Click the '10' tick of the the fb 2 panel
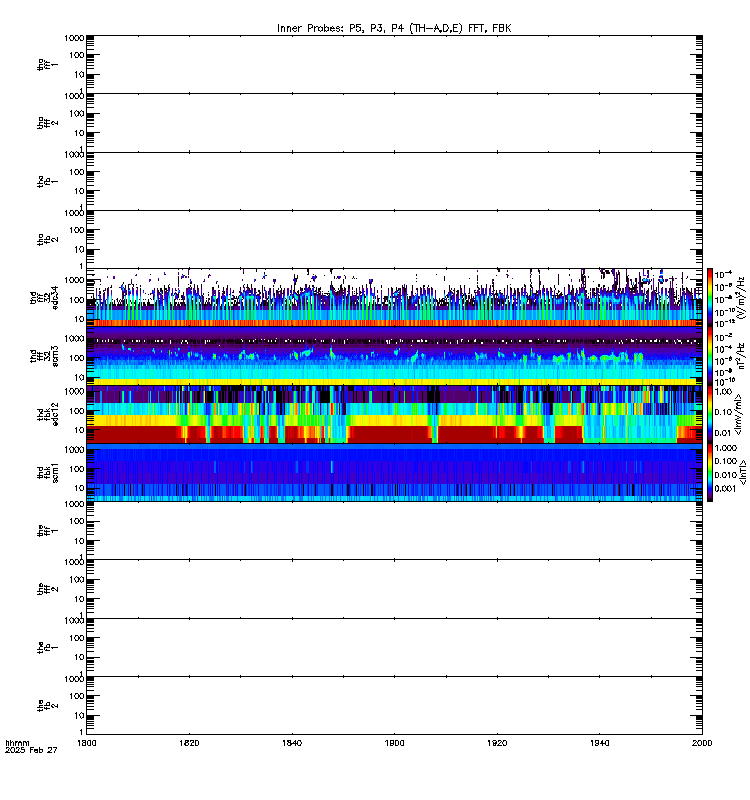Image resolution: width=750 pixels, height=800 pixels. pos(79,716)
